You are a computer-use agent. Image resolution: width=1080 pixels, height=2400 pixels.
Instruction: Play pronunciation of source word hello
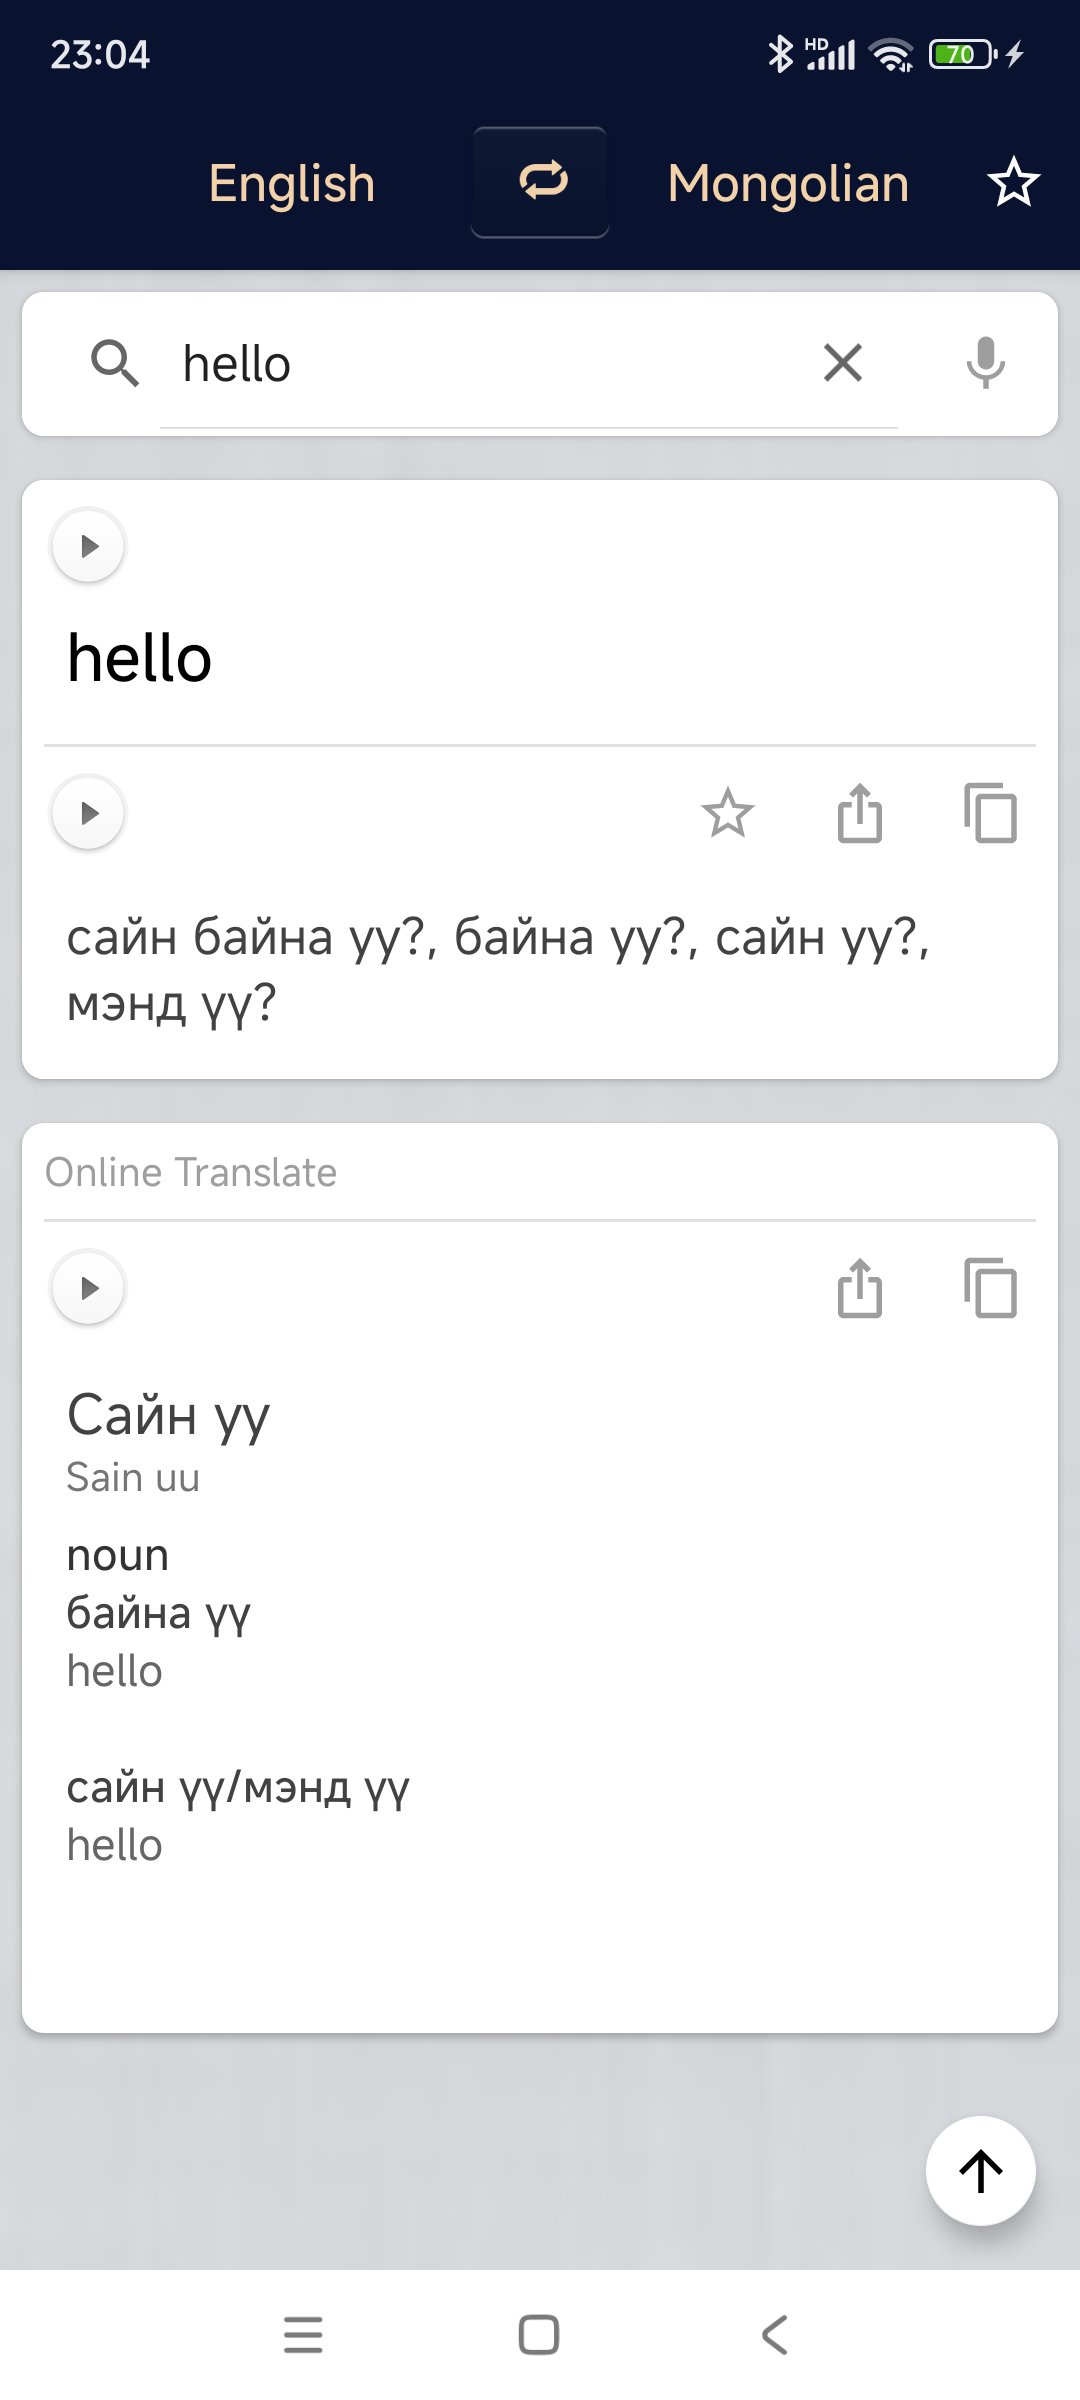tap(89, 546)
